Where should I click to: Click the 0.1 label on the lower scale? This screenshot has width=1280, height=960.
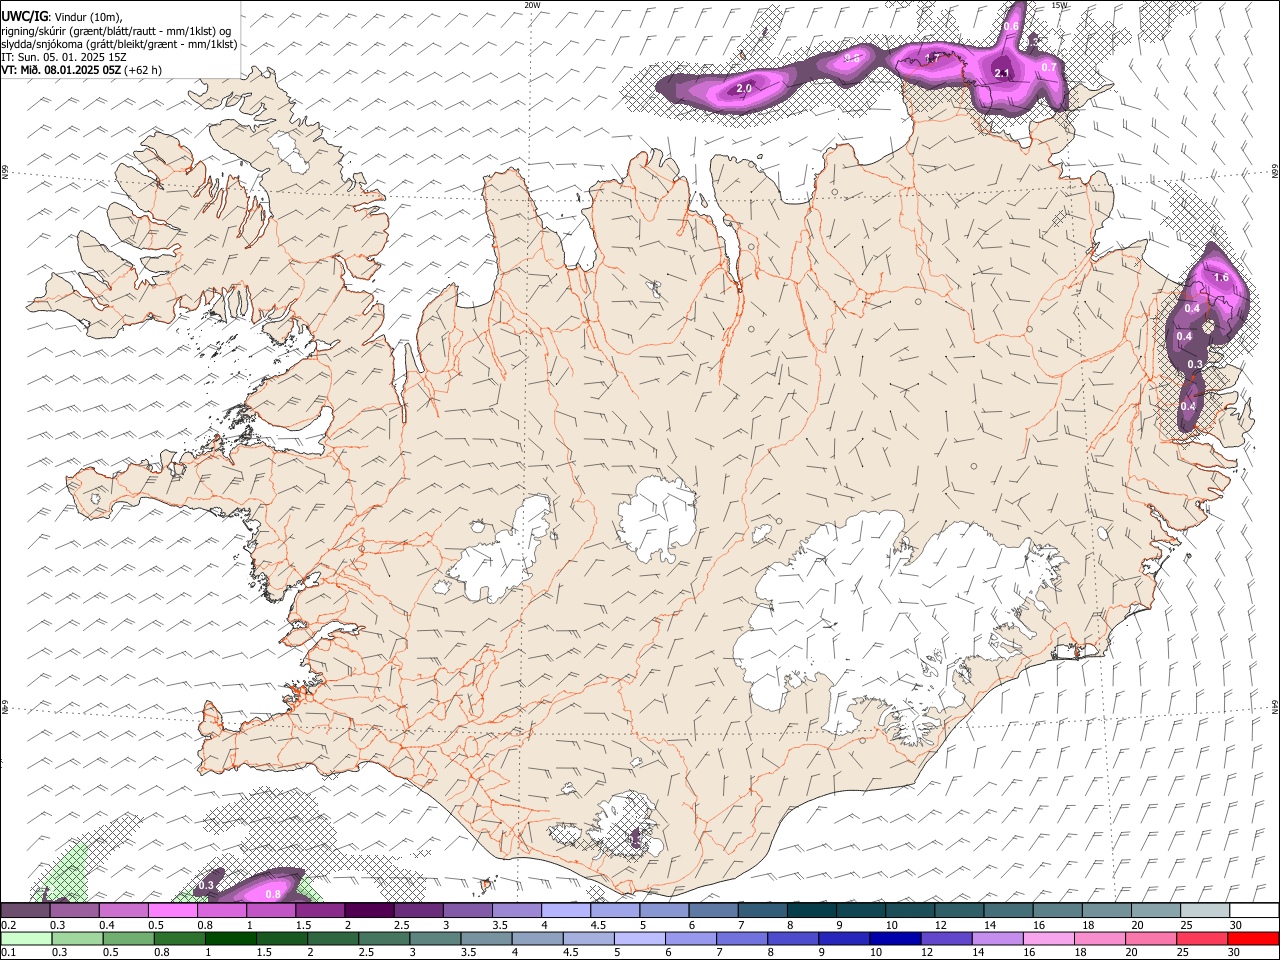pos(8,953)
